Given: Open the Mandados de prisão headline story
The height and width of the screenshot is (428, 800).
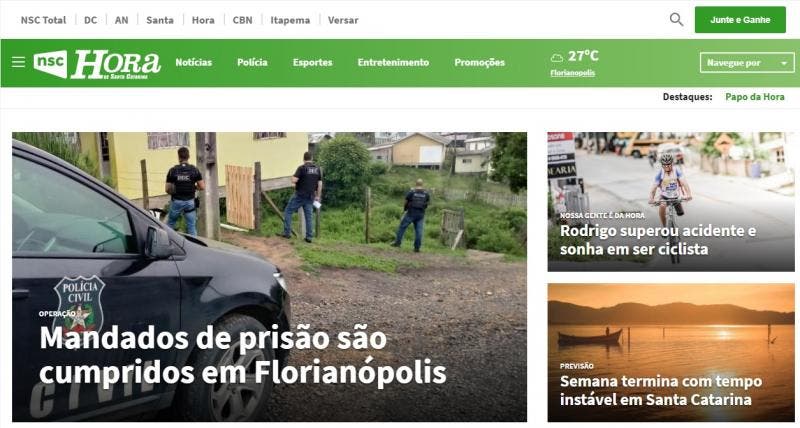Looking at the screenshot, I should coord(243,355).
